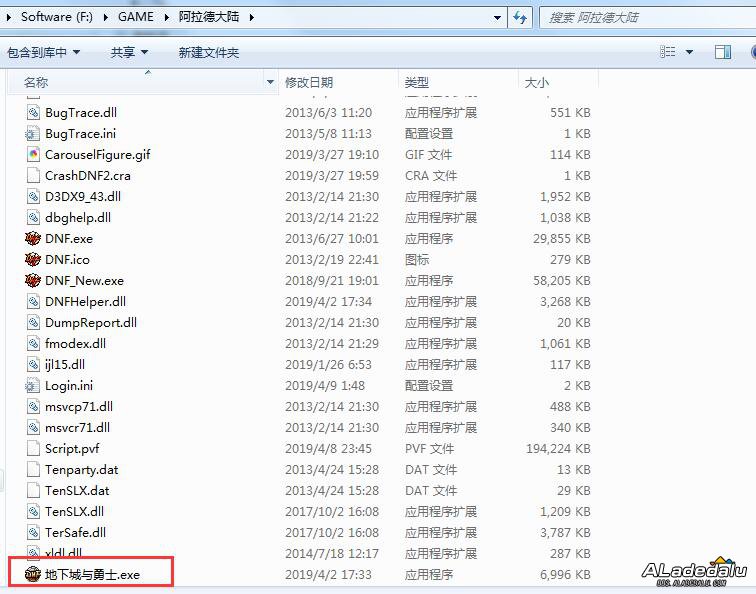Click the DNF.exe application icon
The width and height of the screenshot is (756, 594).
coord(33,239)
